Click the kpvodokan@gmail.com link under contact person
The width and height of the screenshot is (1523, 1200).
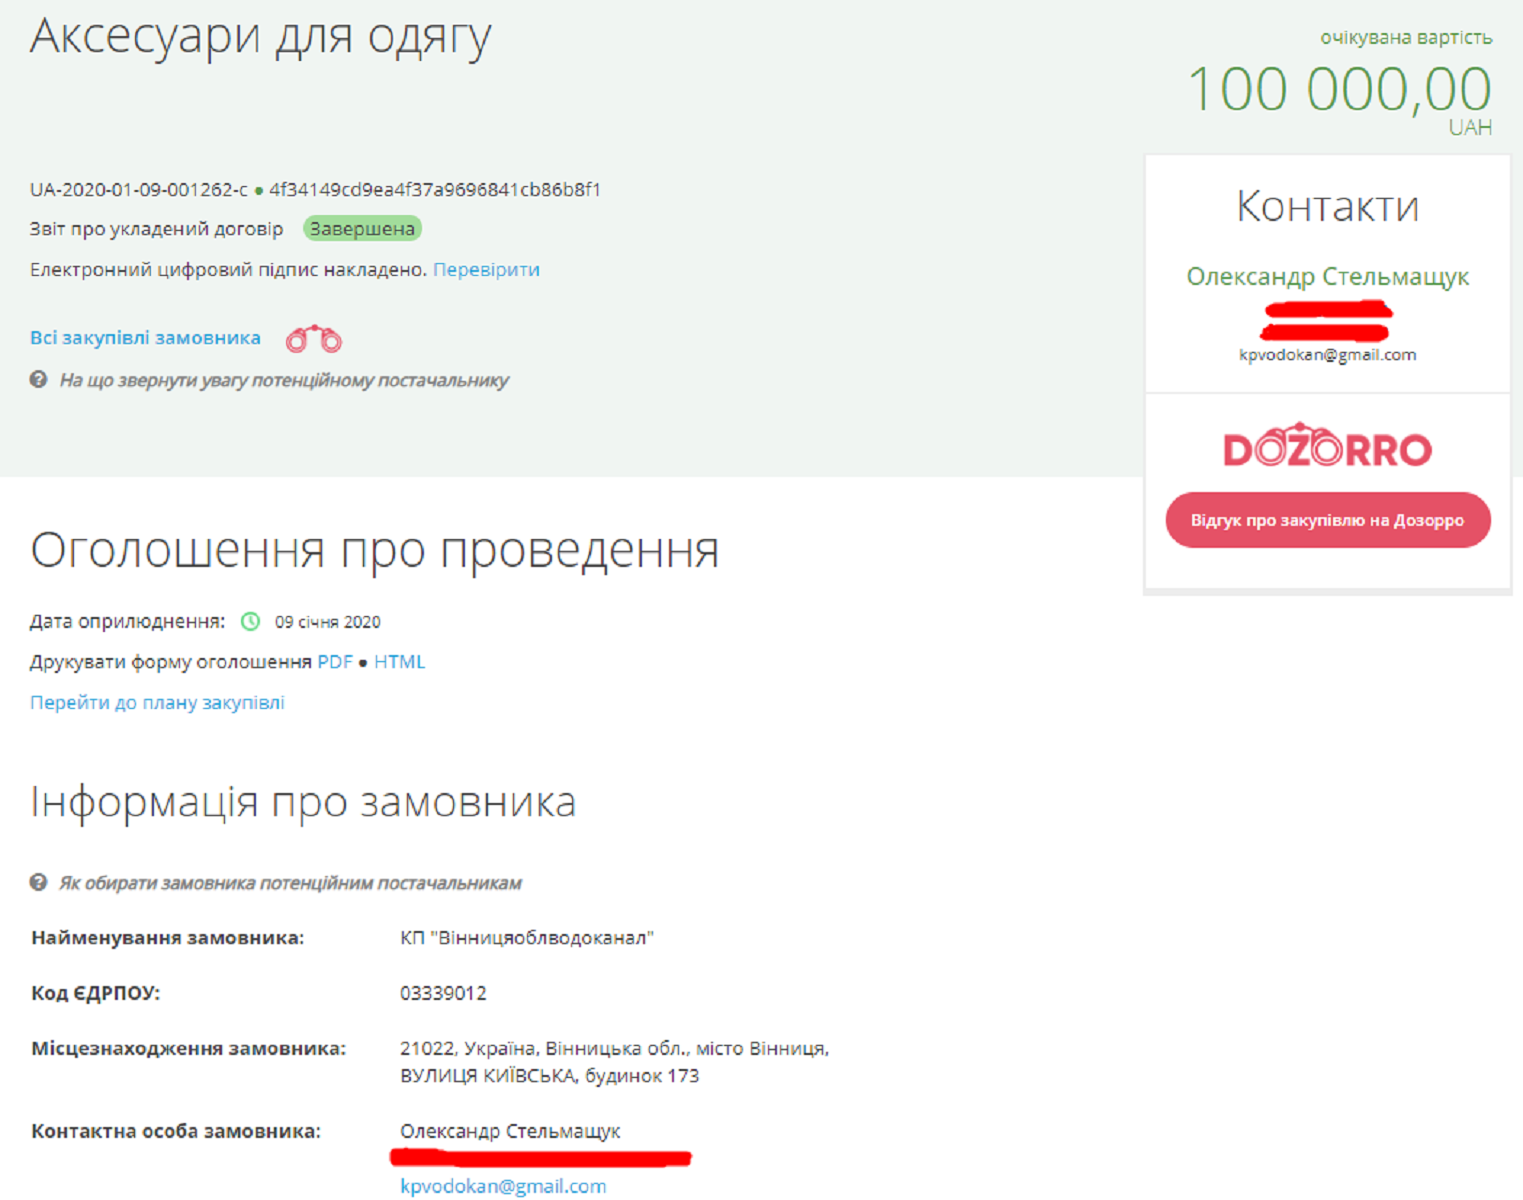click(503, 1186)
